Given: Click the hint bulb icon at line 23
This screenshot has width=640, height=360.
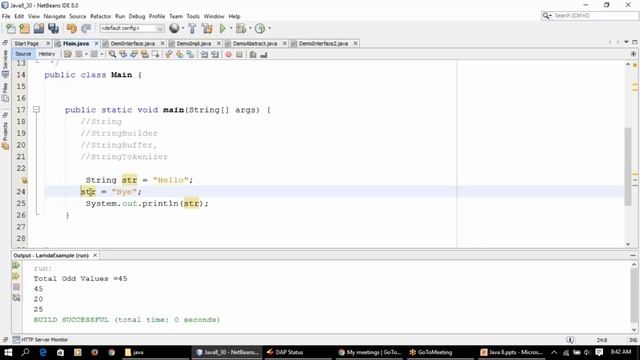Looking at the screenshot, I should coord(24,180).
